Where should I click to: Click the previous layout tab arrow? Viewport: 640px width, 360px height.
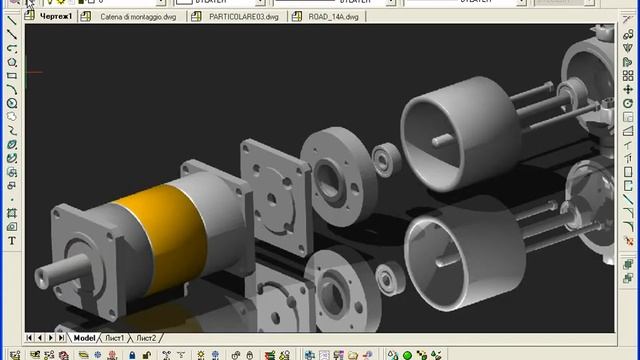click(40, 338)
